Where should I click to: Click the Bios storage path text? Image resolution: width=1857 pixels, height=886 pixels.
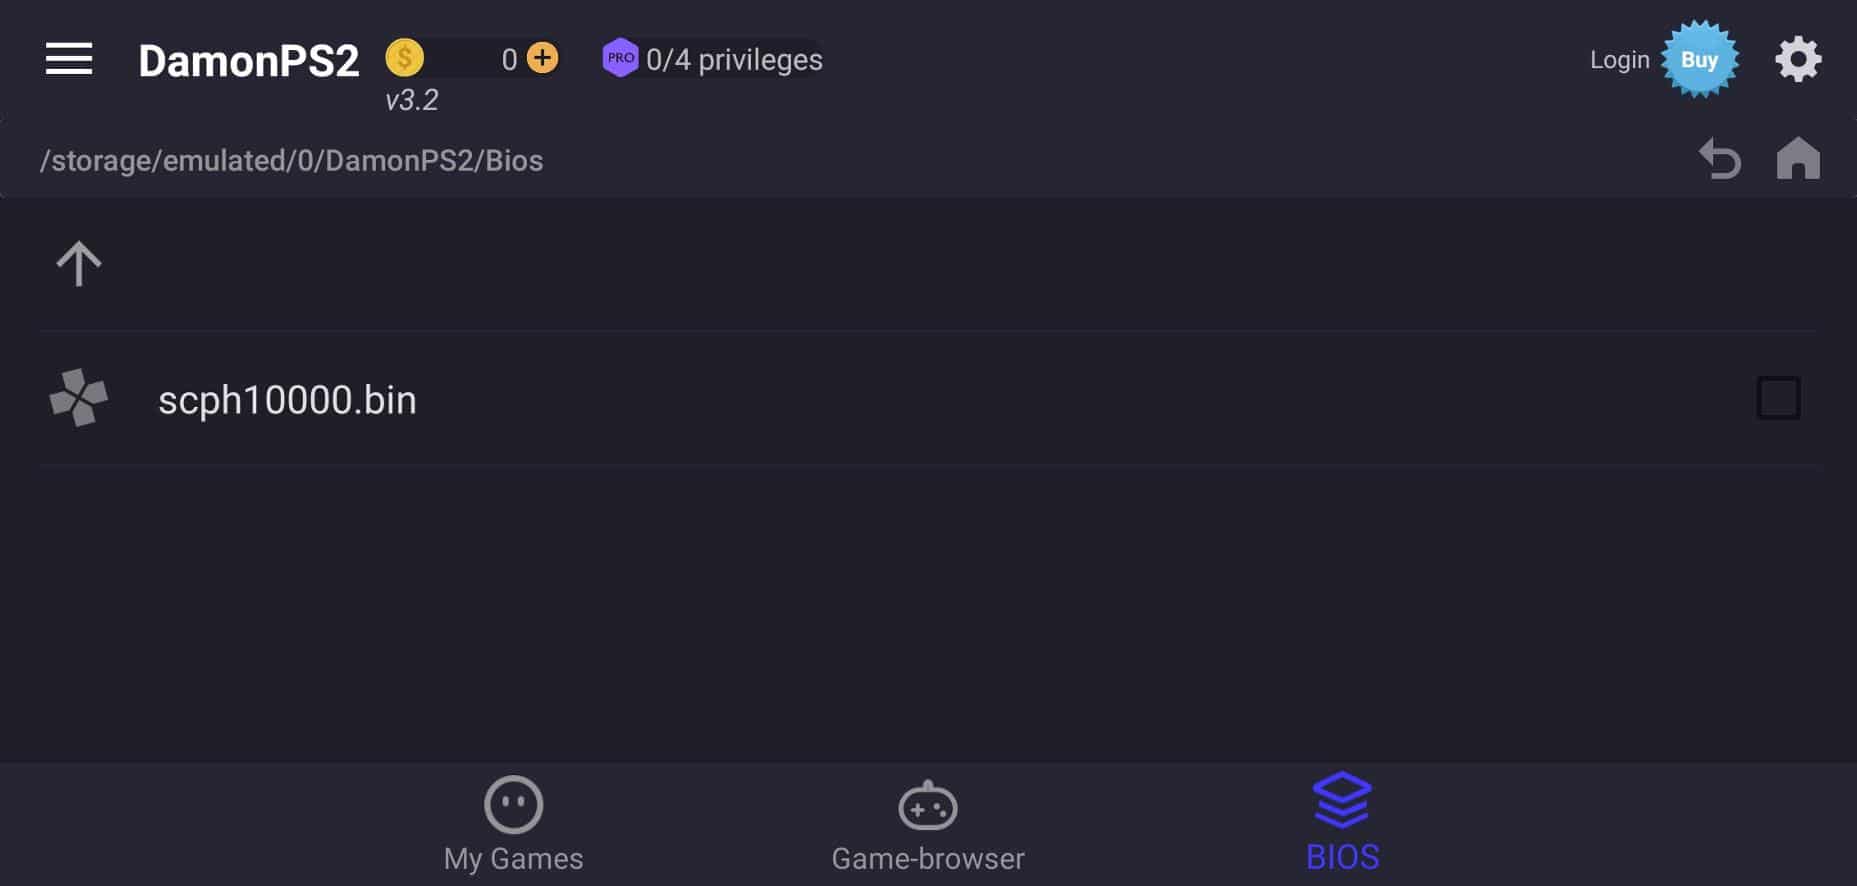291,161
